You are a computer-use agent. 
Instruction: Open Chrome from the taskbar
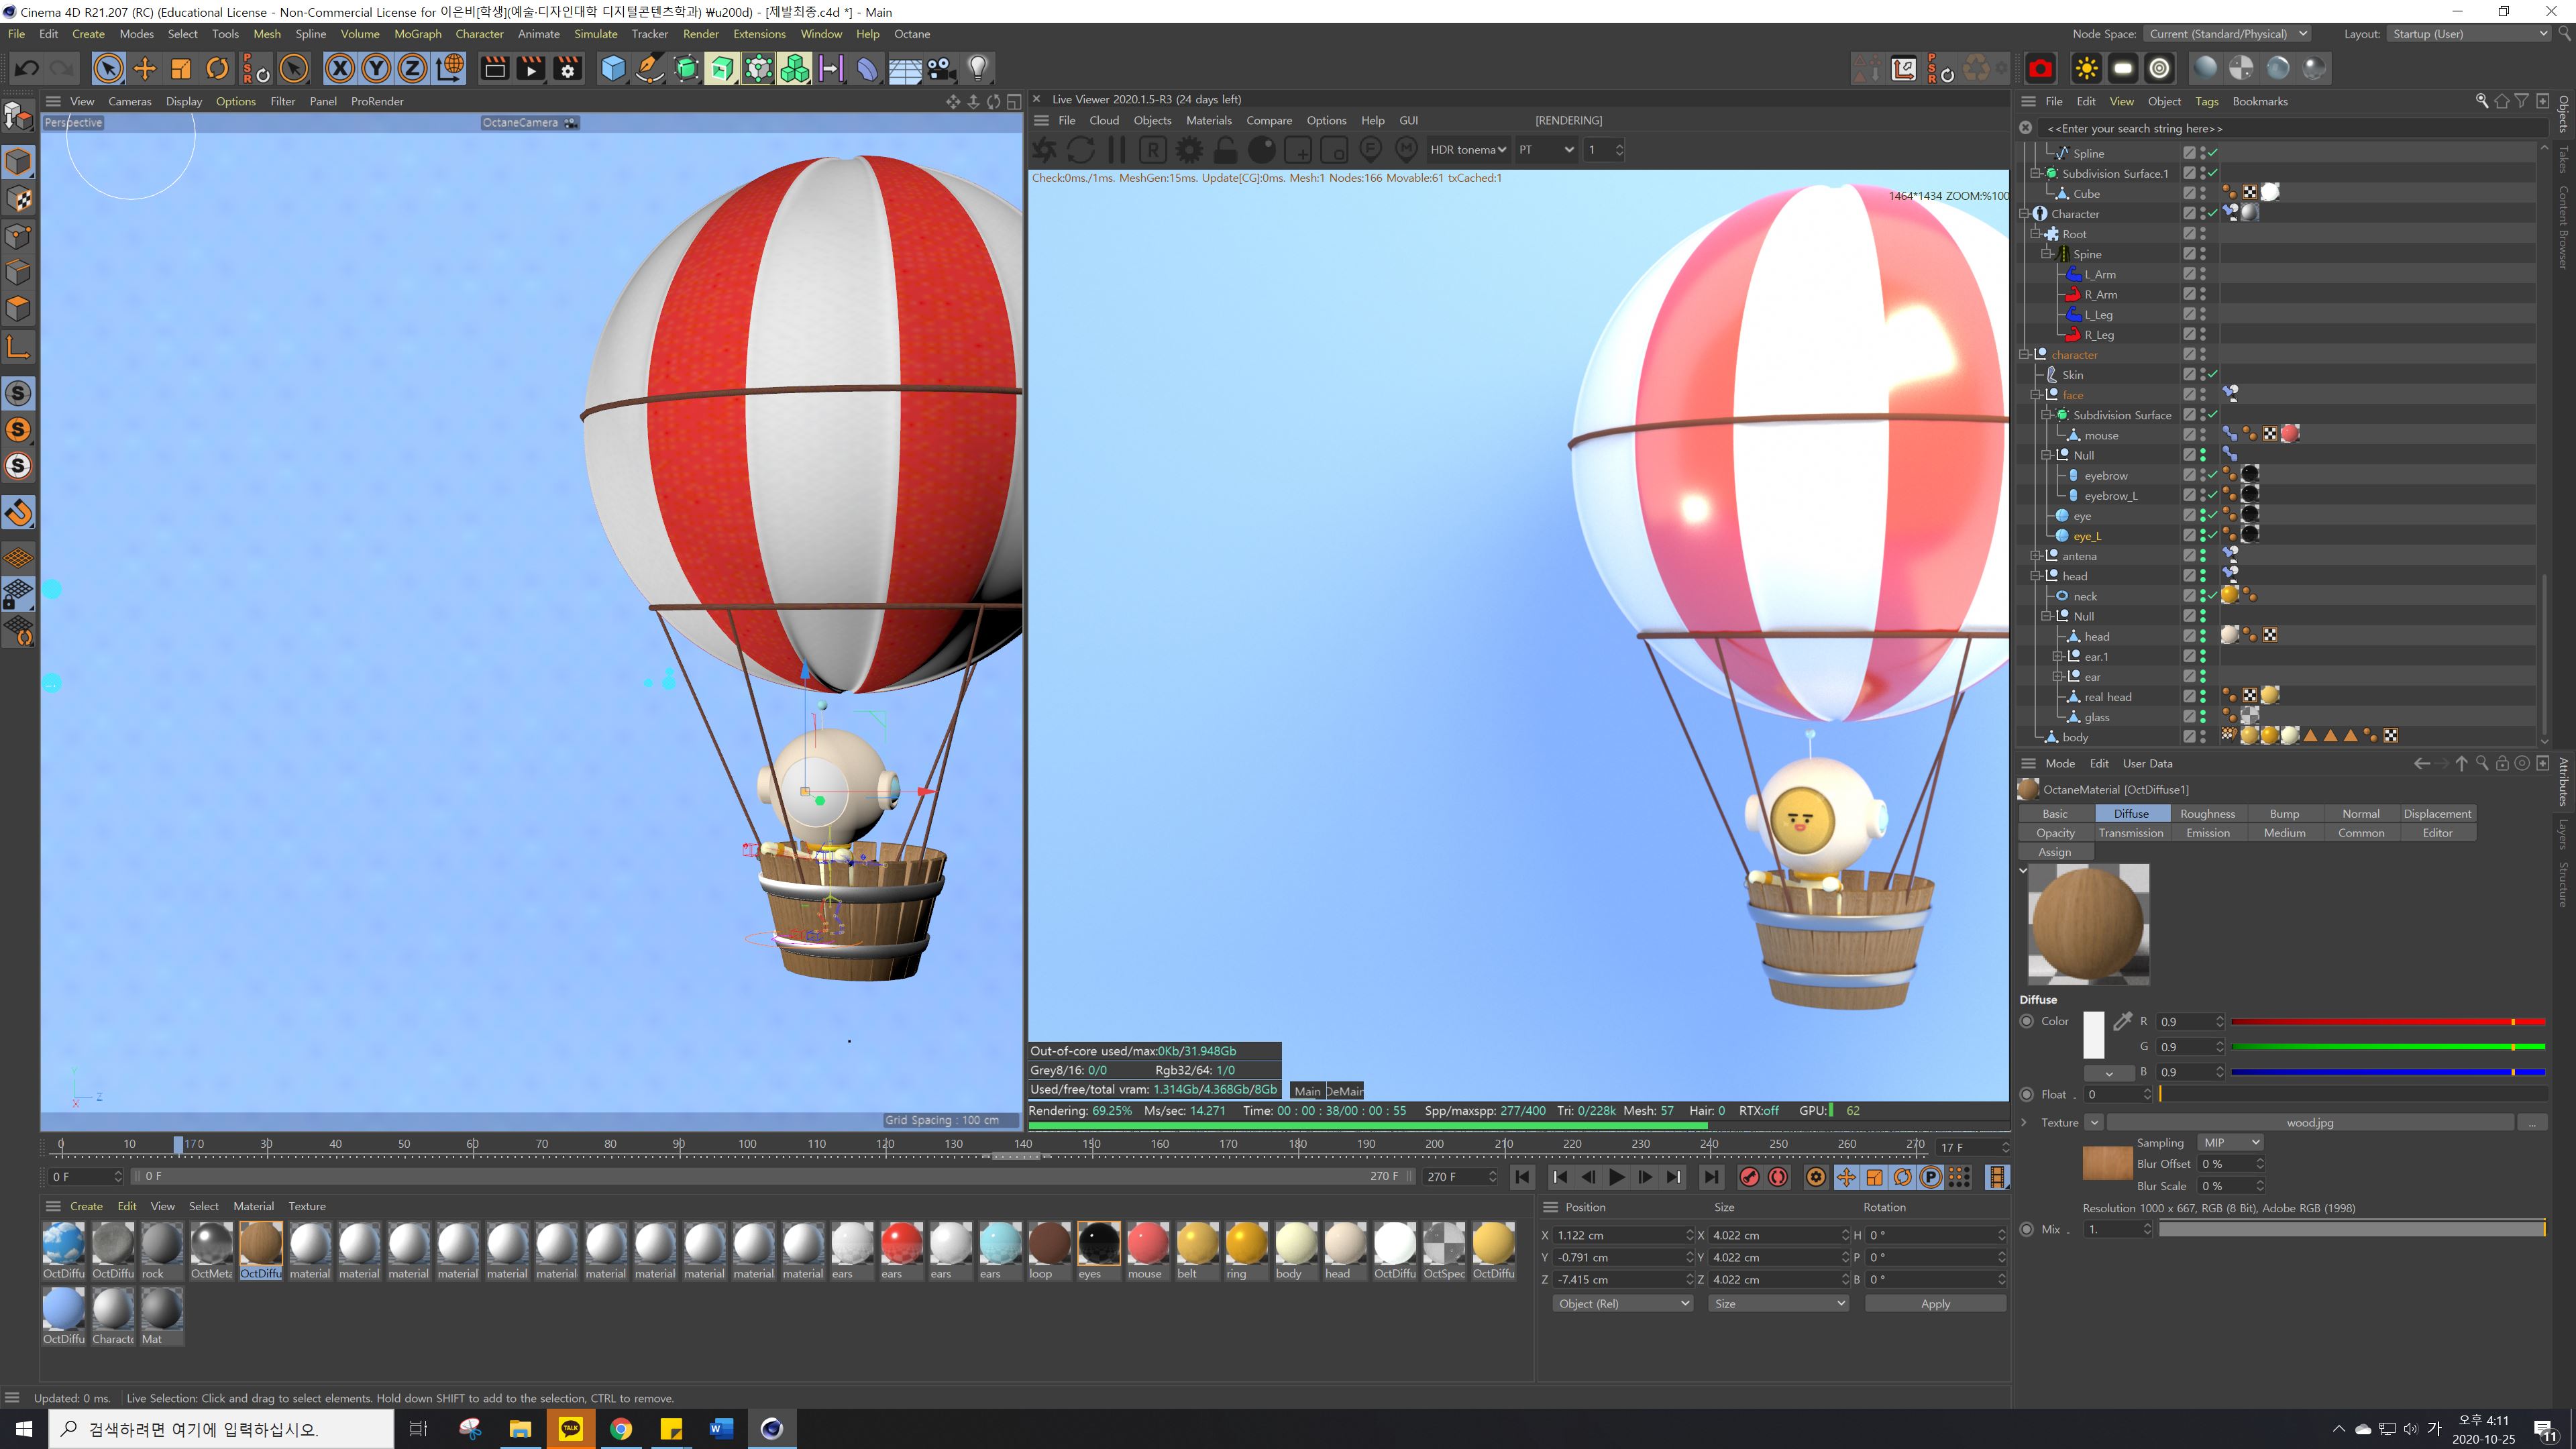click(x=621, y=1428)
